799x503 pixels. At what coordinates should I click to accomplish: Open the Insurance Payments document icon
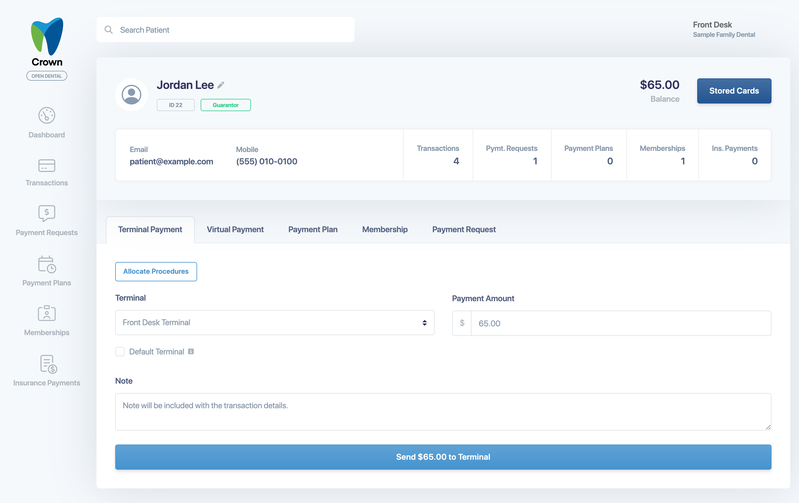coord(48,364)
